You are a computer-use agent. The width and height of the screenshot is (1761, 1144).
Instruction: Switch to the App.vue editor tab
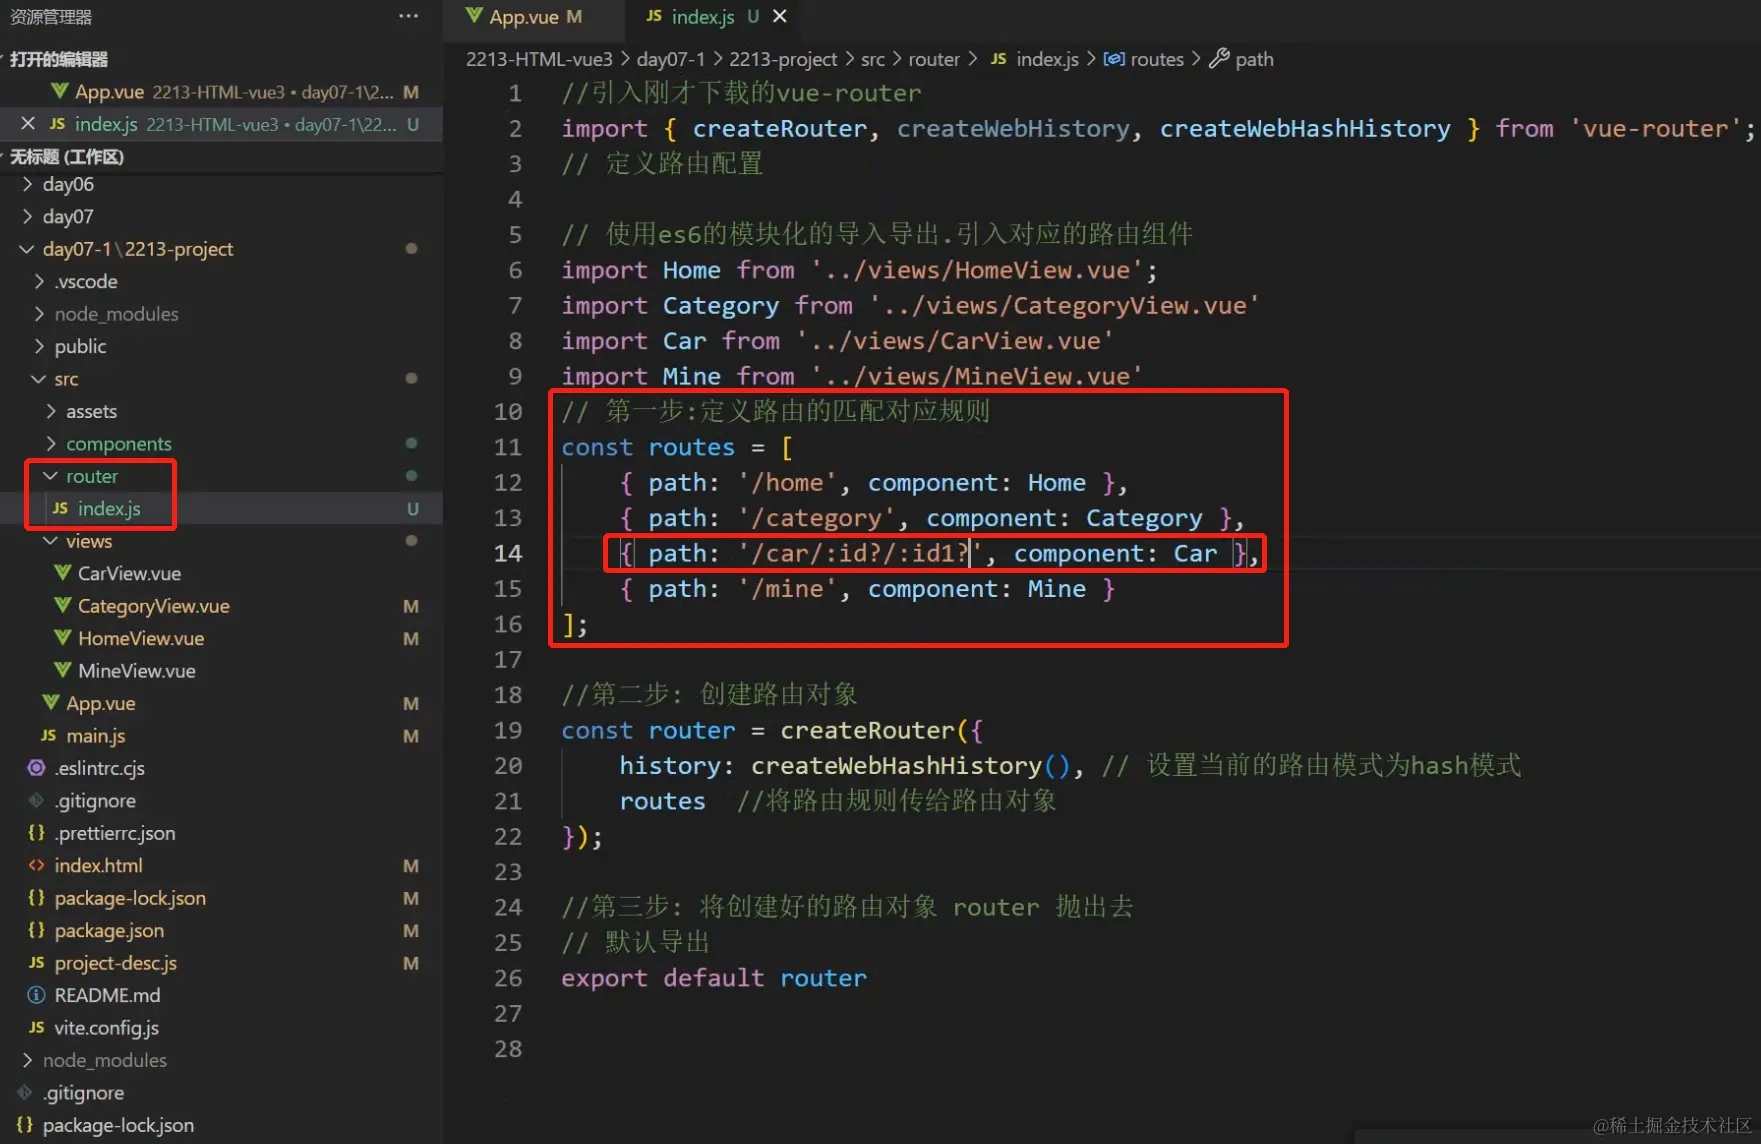(x=524, y=16)
